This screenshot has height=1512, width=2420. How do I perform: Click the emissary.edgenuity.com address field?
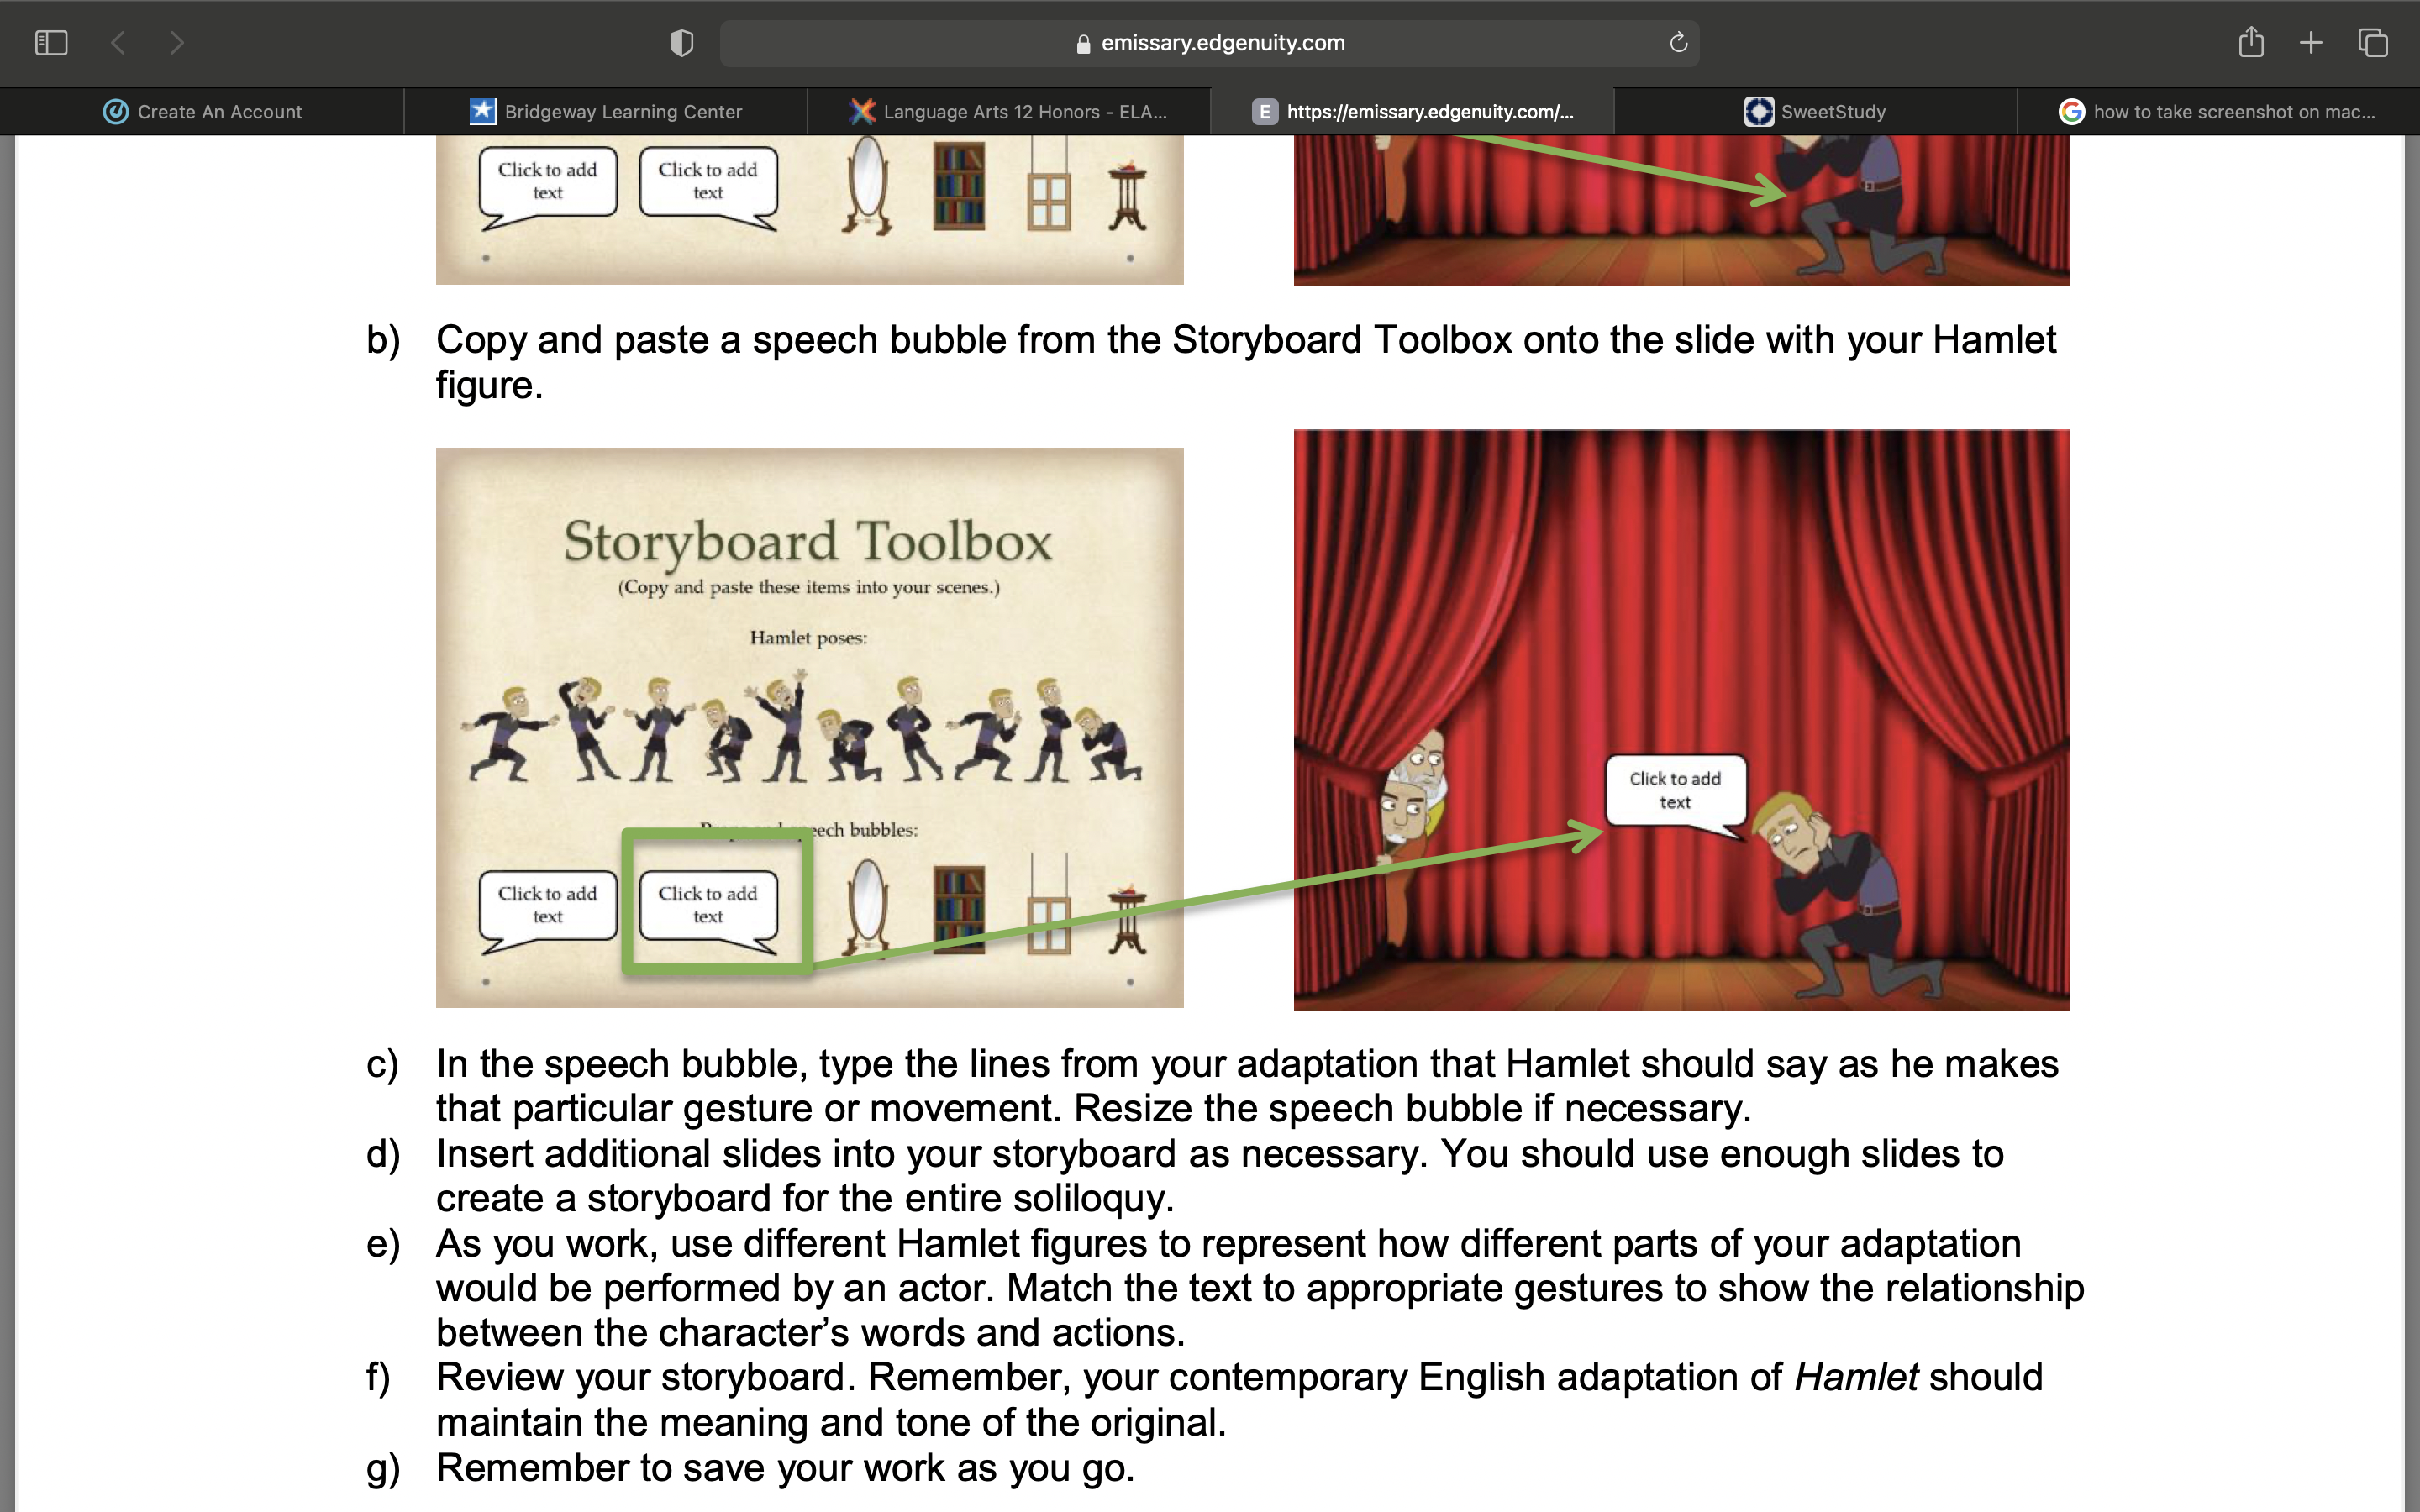(x=1209, y=43)
